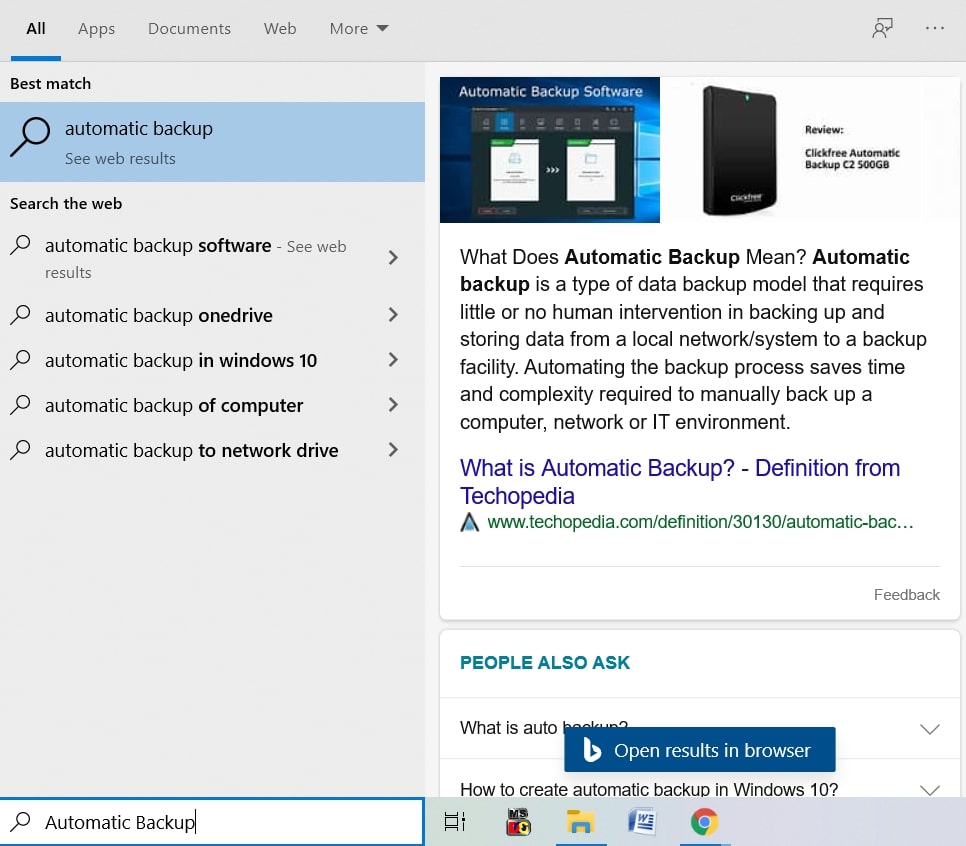Image resolution: width=966 pixels, height=846 pixels.
Task: Click the magnifier icon in the search box
Action: pyautogui.click(x=21, y=821)
